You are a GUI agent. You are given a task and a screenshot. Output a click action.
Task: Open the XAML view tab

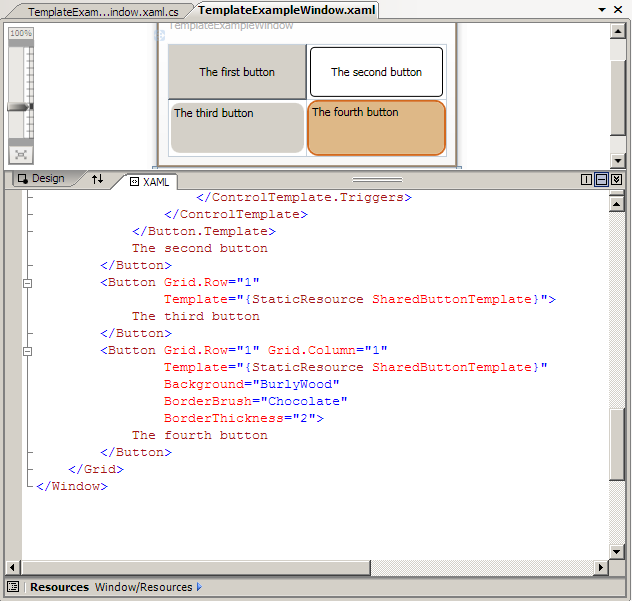[150, 182]
